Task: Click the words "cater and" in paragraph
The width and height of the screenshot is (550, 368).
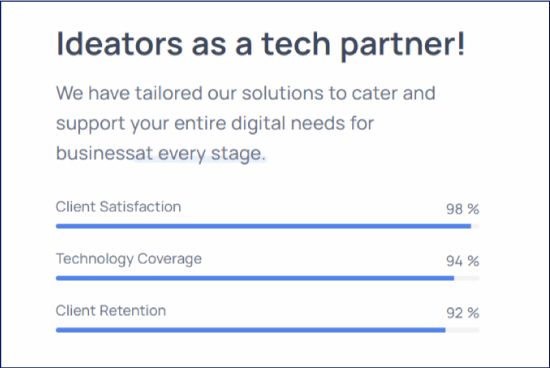Action: 394,93
